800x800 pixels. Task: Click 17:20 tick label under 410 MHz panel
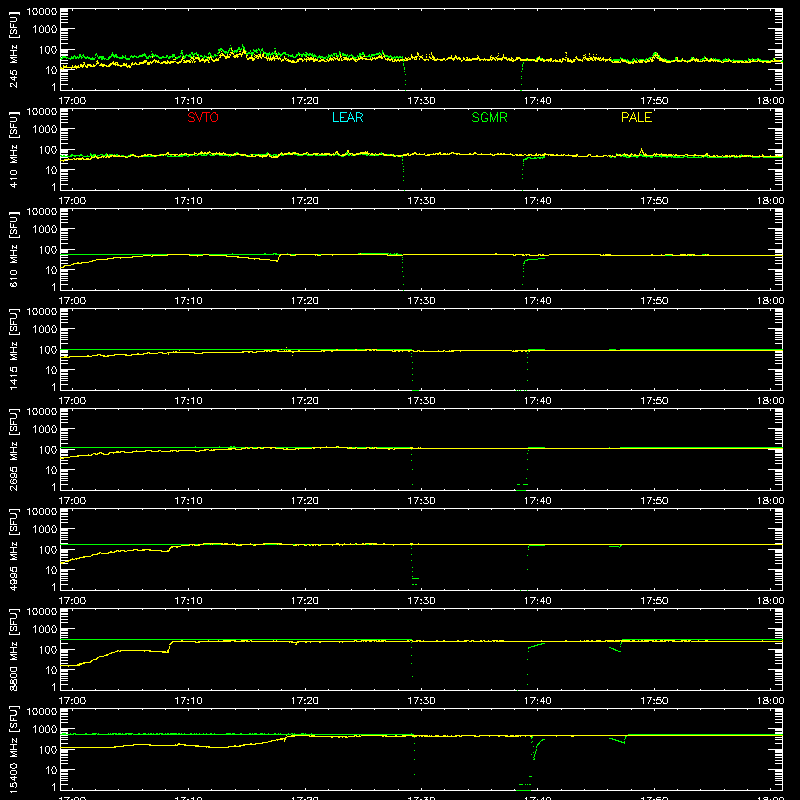pyautogui.click(x=305, y=201)
